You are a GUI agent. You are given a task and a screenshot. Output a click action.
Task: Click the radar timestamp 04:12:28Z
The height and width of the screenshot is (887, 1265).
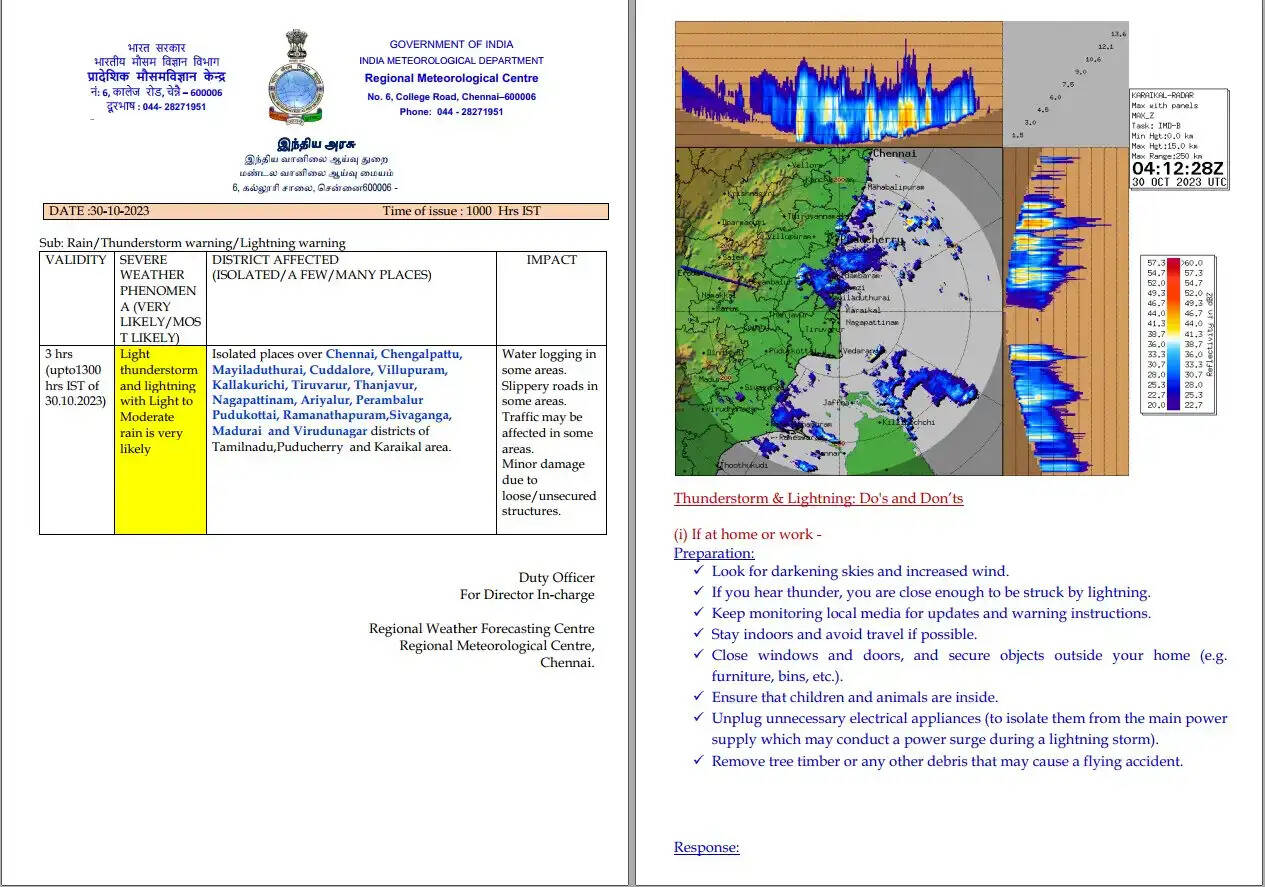coord(1178,169)
